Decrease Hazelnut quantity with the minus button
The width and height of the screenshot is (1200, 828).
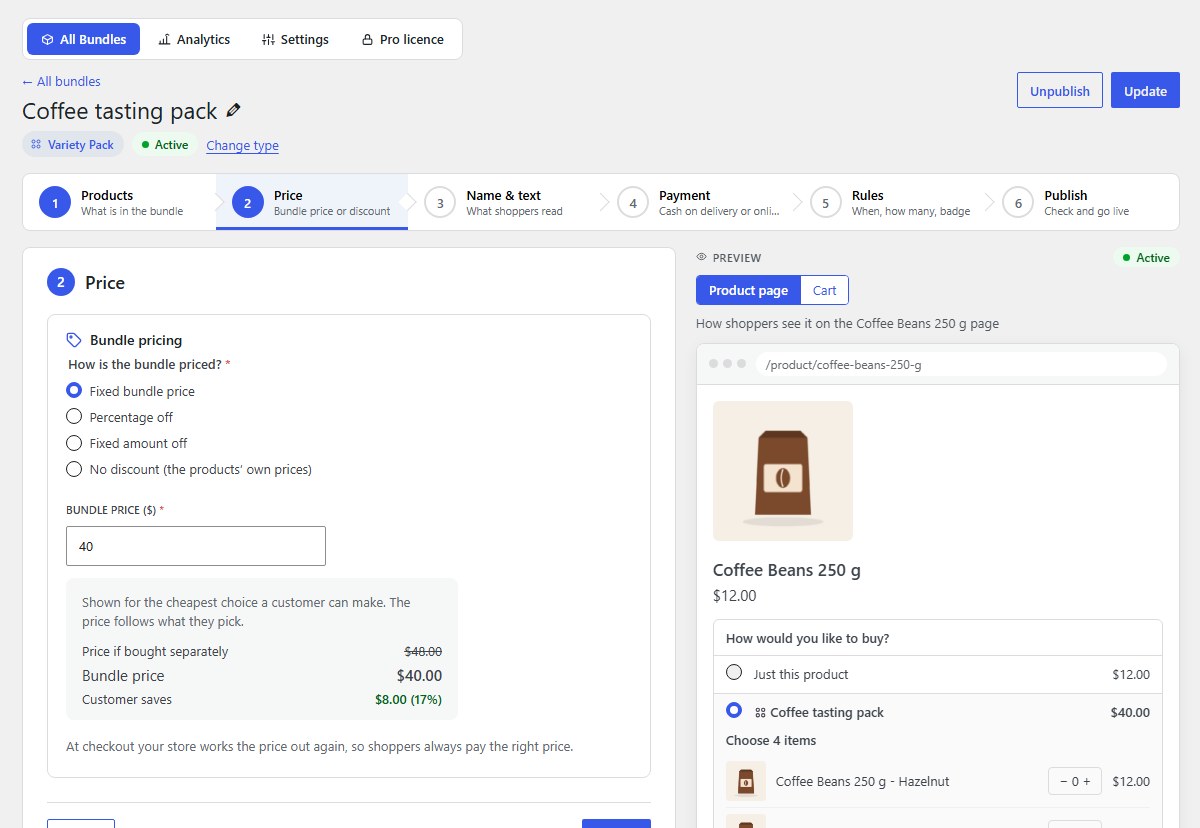(1062, 782)
